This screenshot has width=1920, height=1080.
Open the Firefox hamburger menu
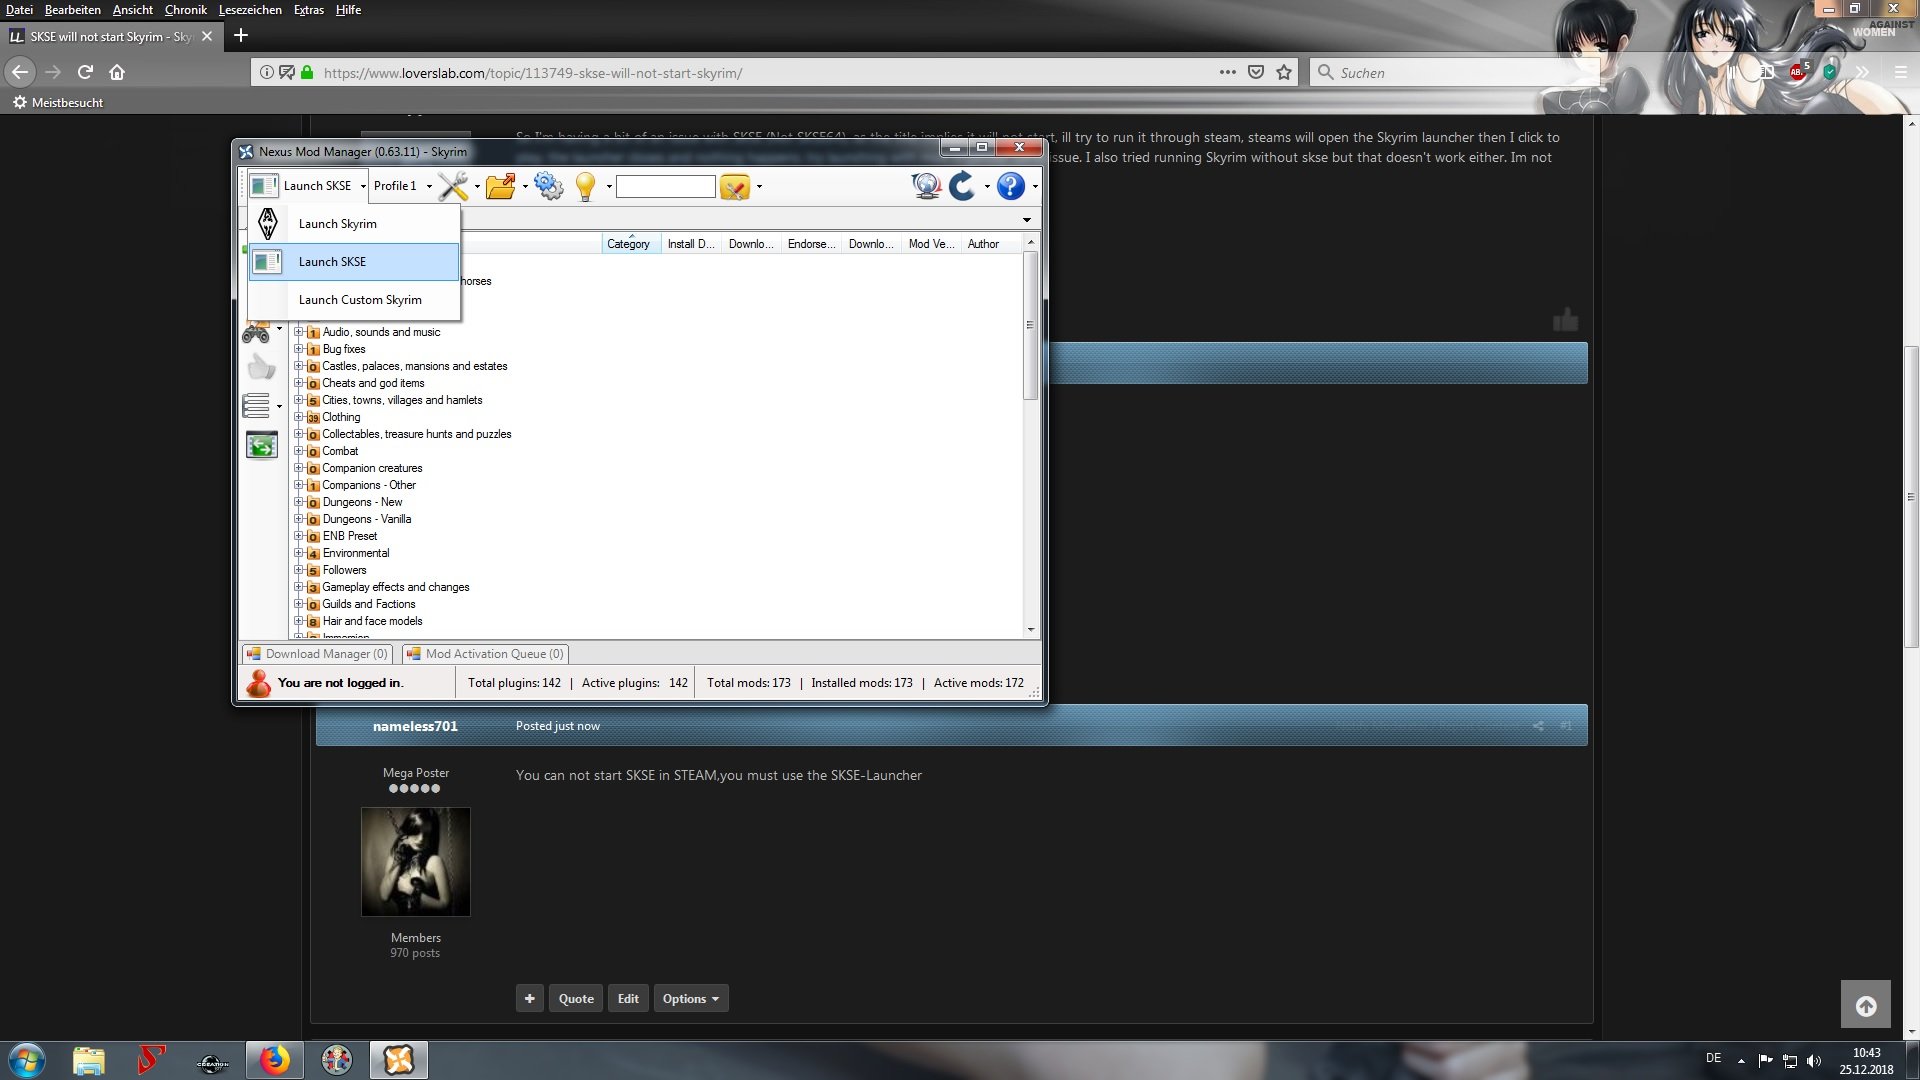point(1900,72)
